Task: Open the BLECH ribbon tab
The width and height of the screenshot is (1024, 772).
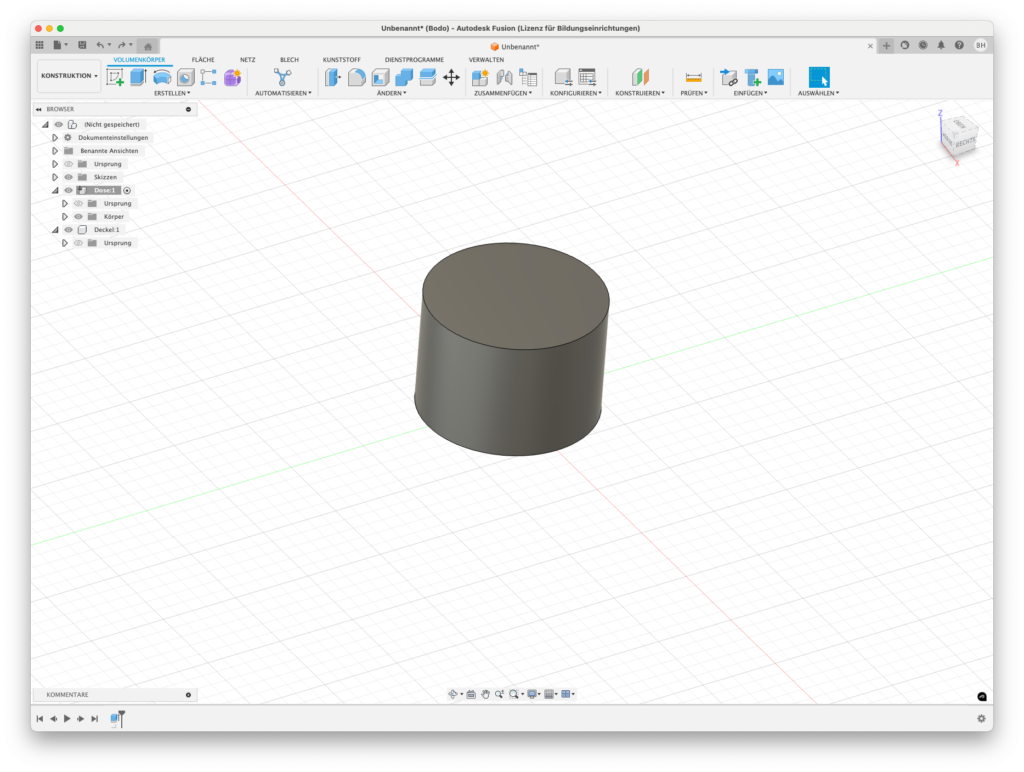Action: click(289, 60)
